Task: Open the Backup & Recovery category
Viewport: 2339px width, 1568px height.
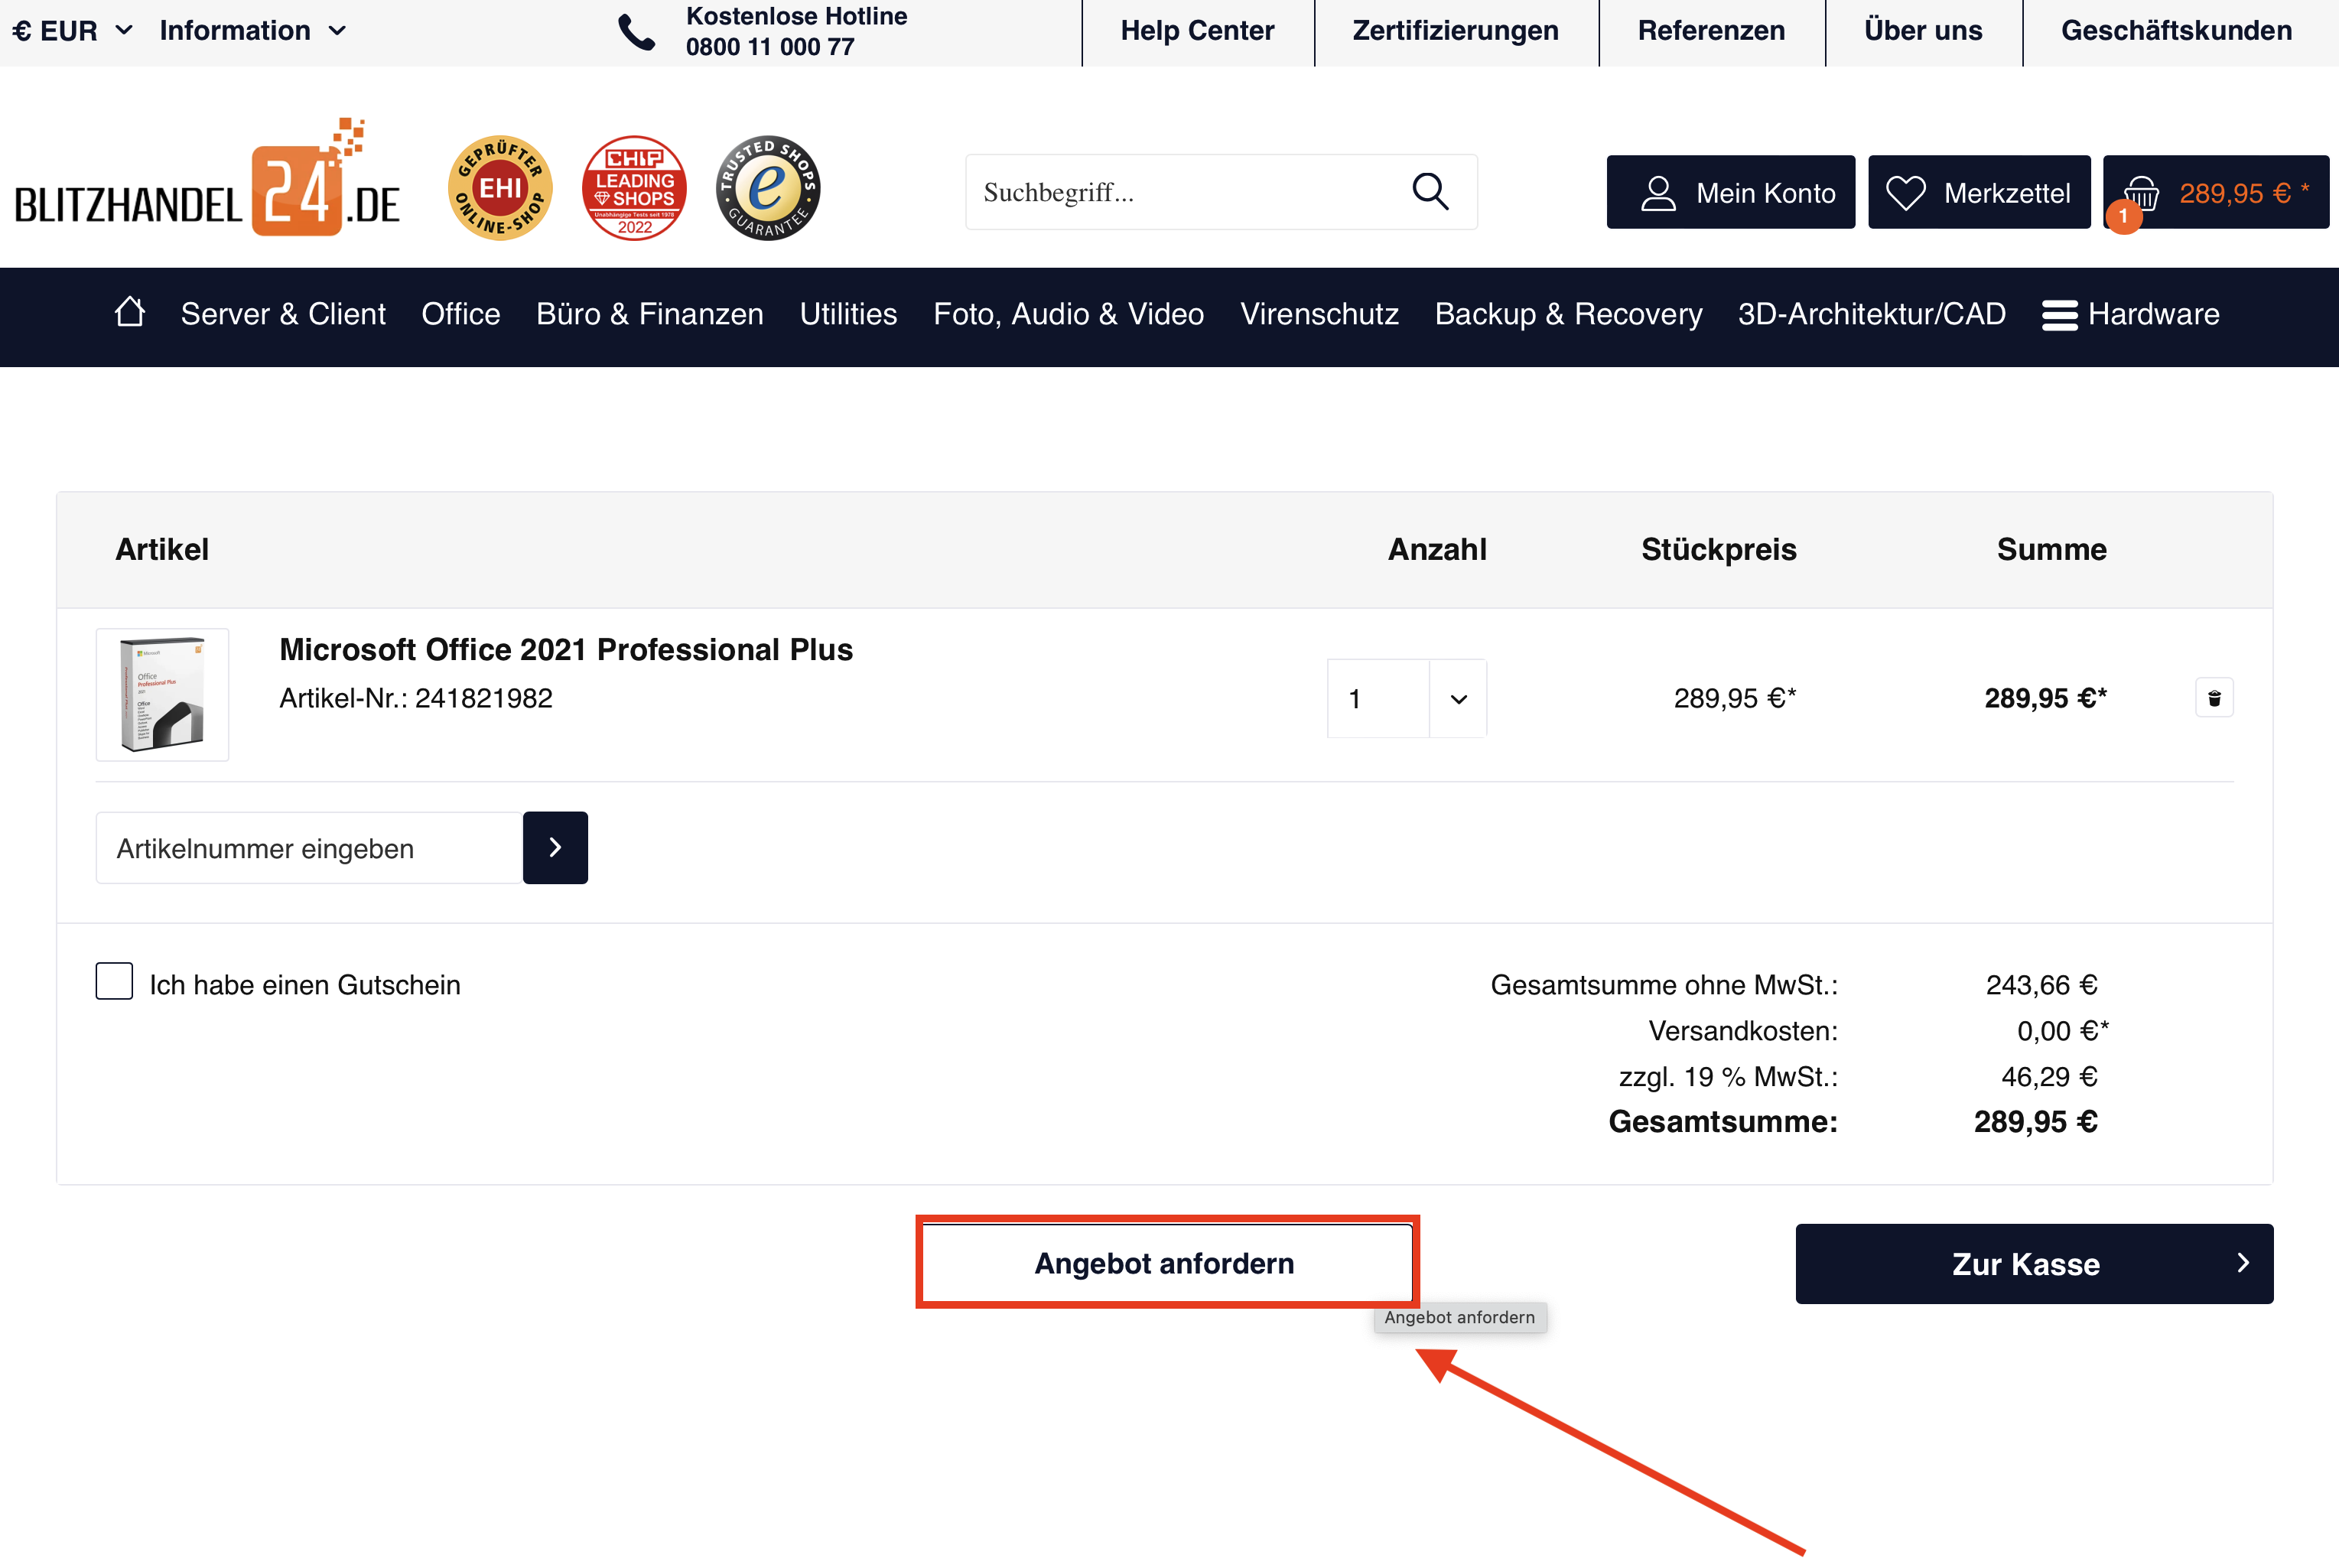Action: pos(1567,315)
